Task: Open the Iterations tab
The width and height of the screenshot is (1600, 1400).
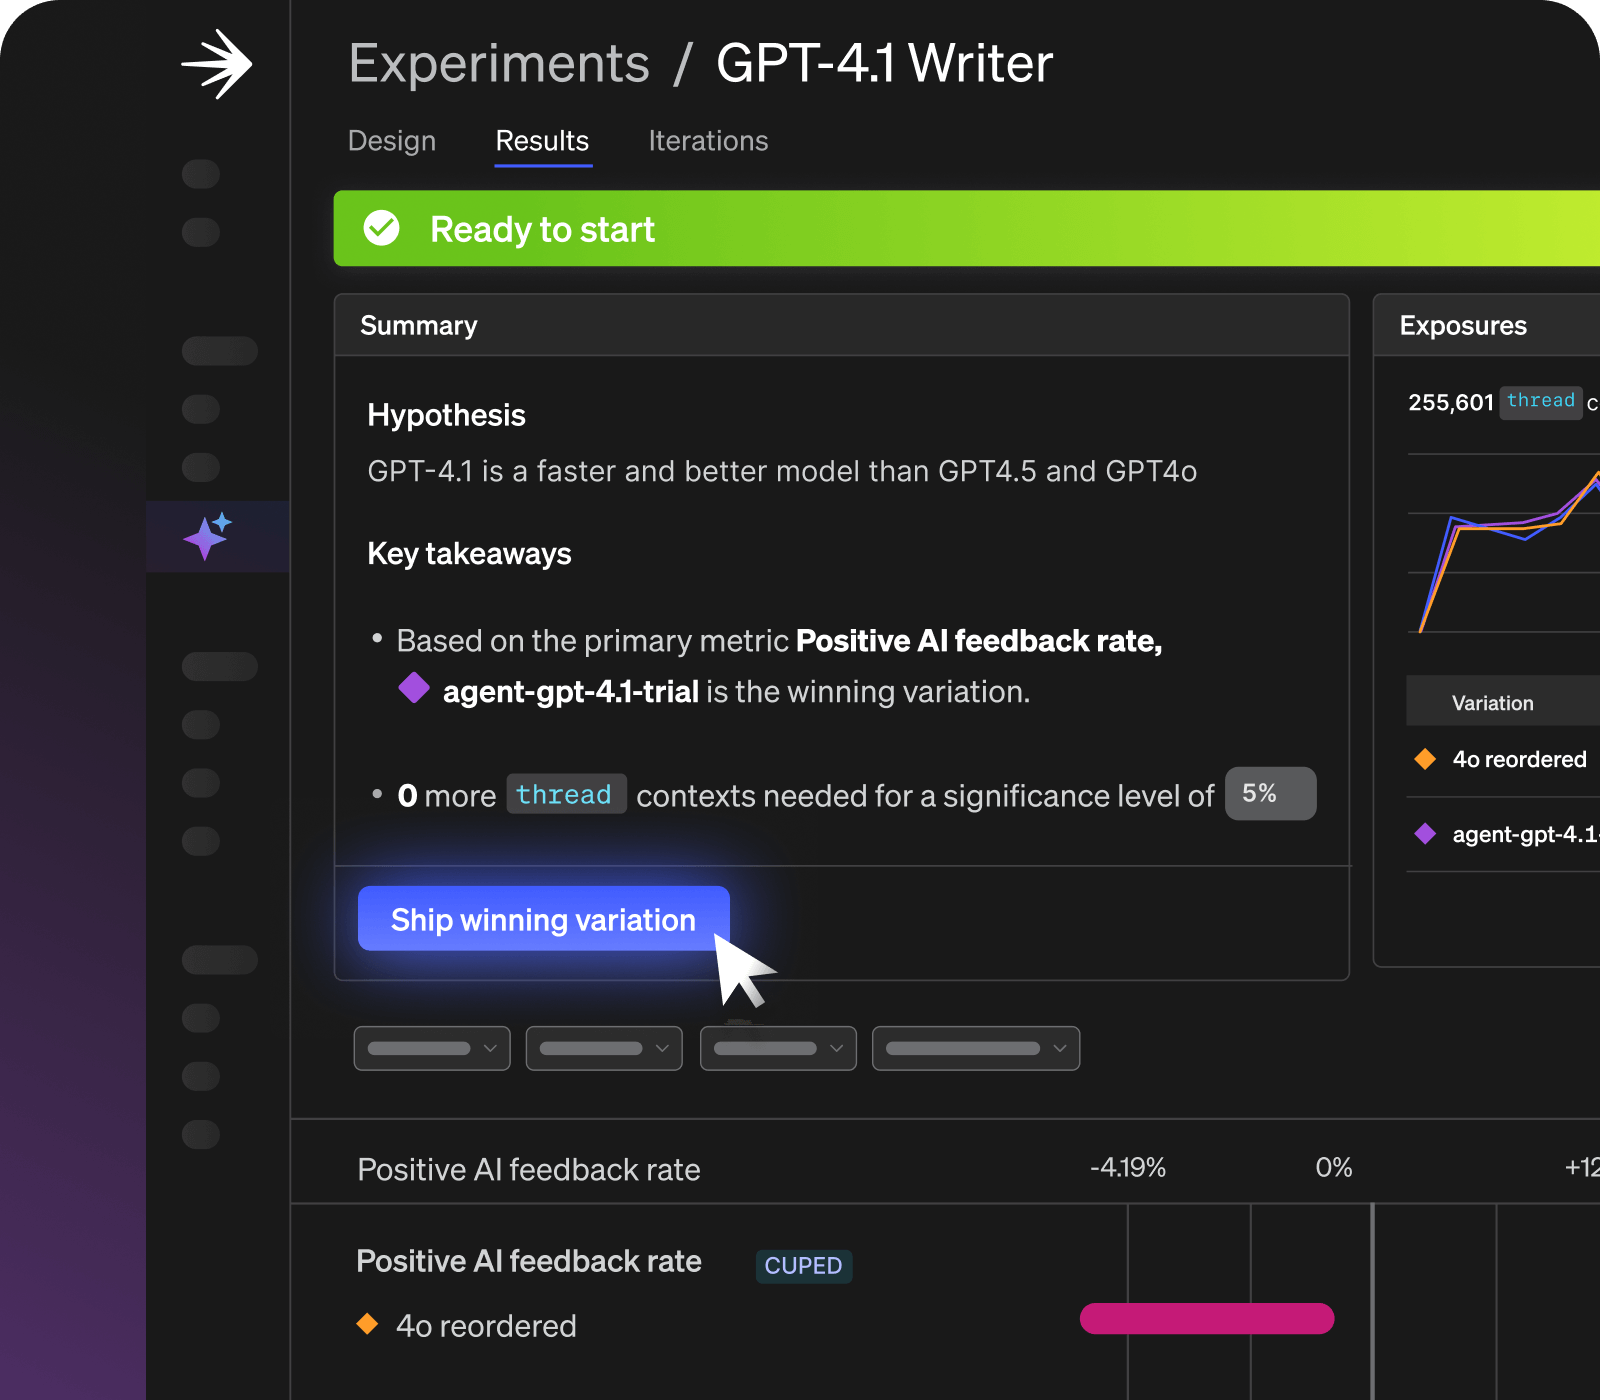Action: pos(708,141)
